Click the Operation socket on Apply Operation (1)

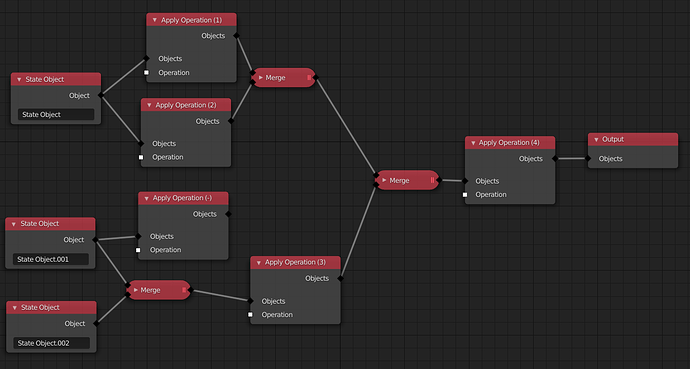(x=147, y=73)
